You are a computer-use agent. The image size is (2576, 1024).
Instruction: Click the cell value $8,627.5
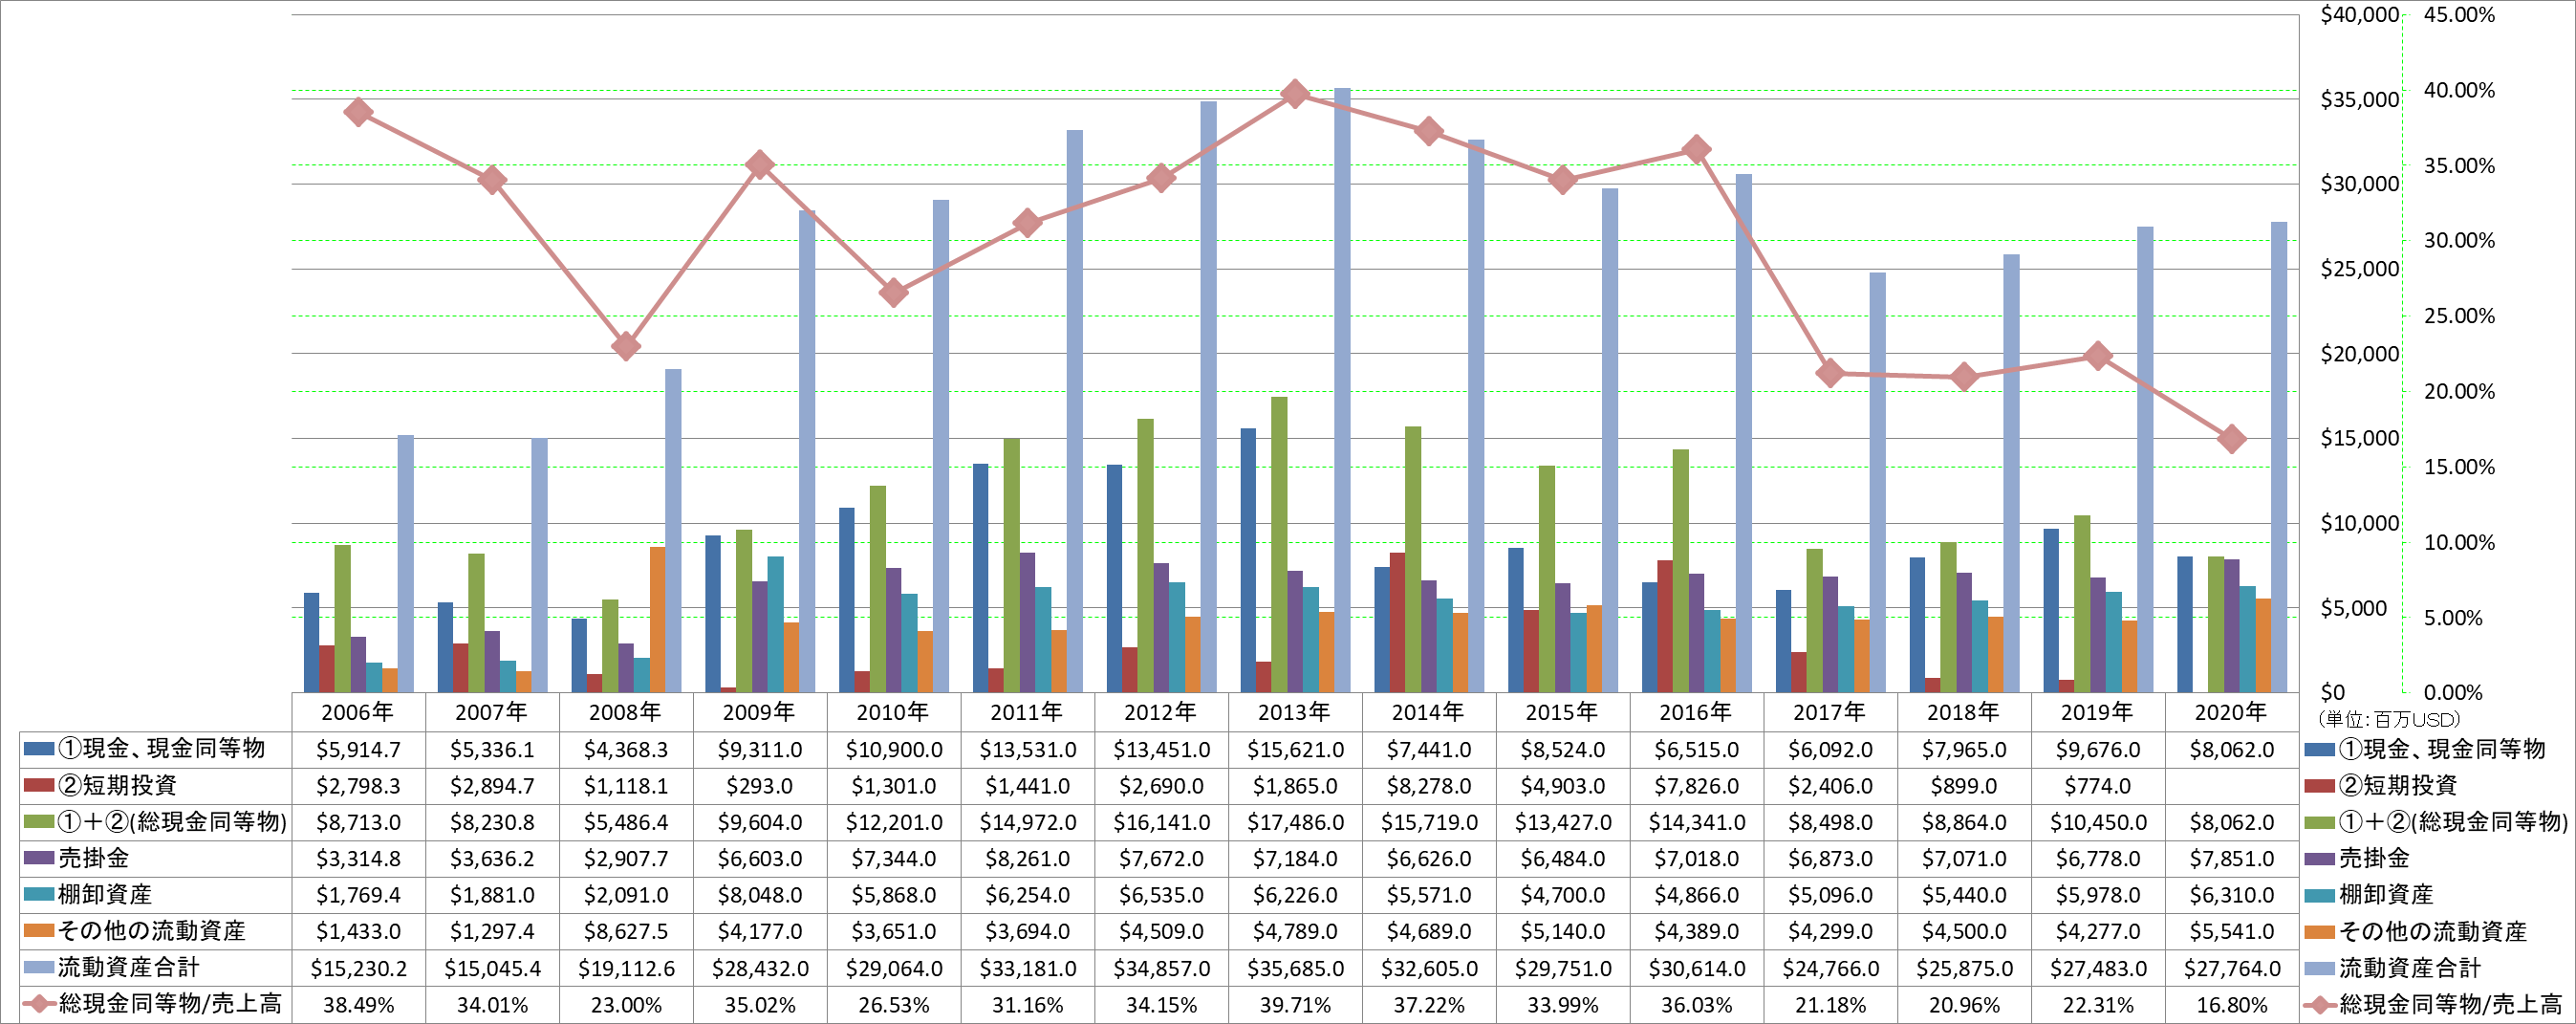(626, 932)
